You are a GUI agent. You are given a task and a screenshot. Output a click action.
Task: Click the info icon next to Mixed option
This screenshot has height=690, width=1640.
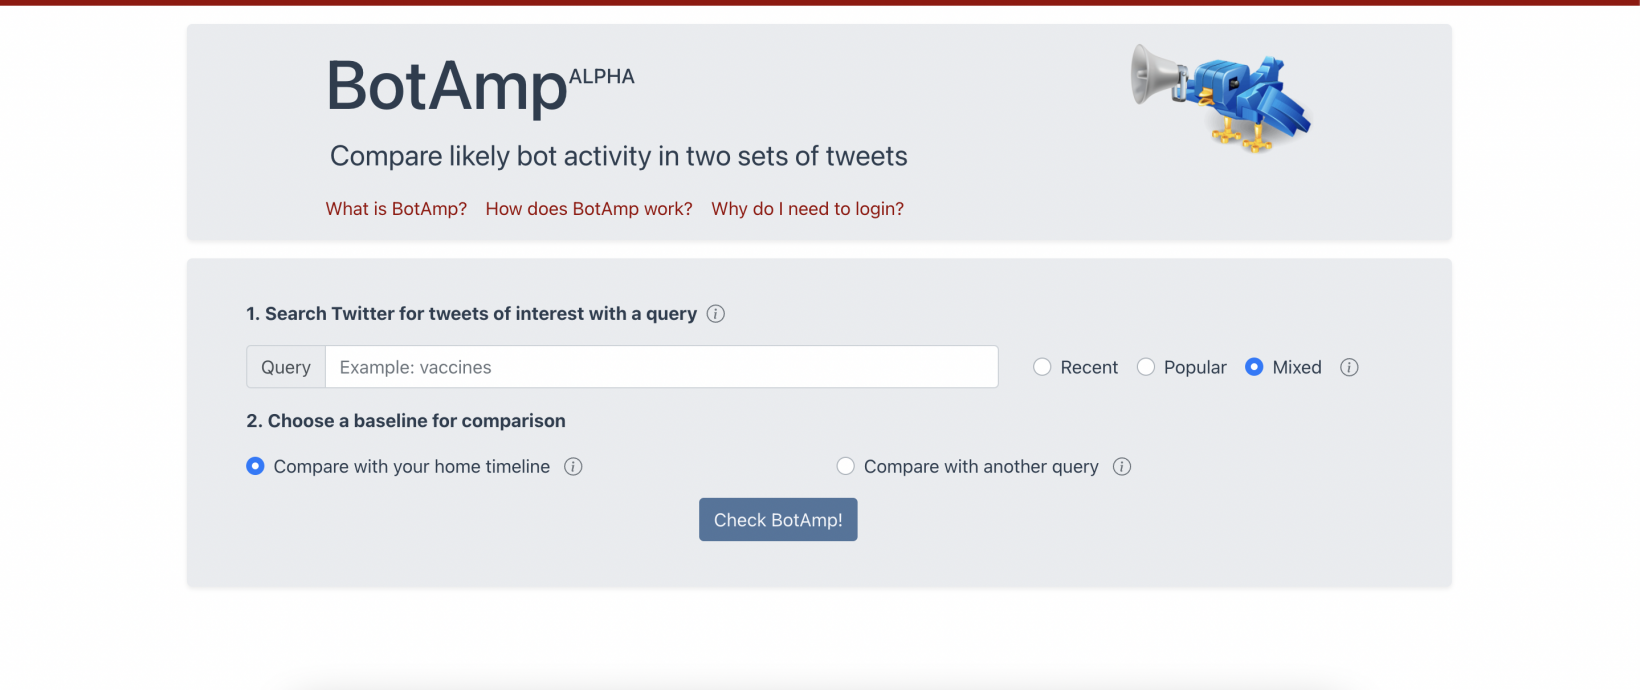pyautogui.click(x=1349, y=367)
